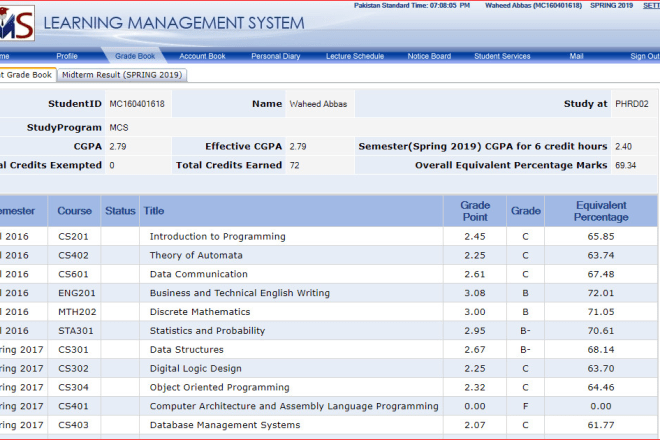Open Mail from the navigation bar
Image resolution: width=660 pixels, height=440 pixels.
(x=576, y=56)
